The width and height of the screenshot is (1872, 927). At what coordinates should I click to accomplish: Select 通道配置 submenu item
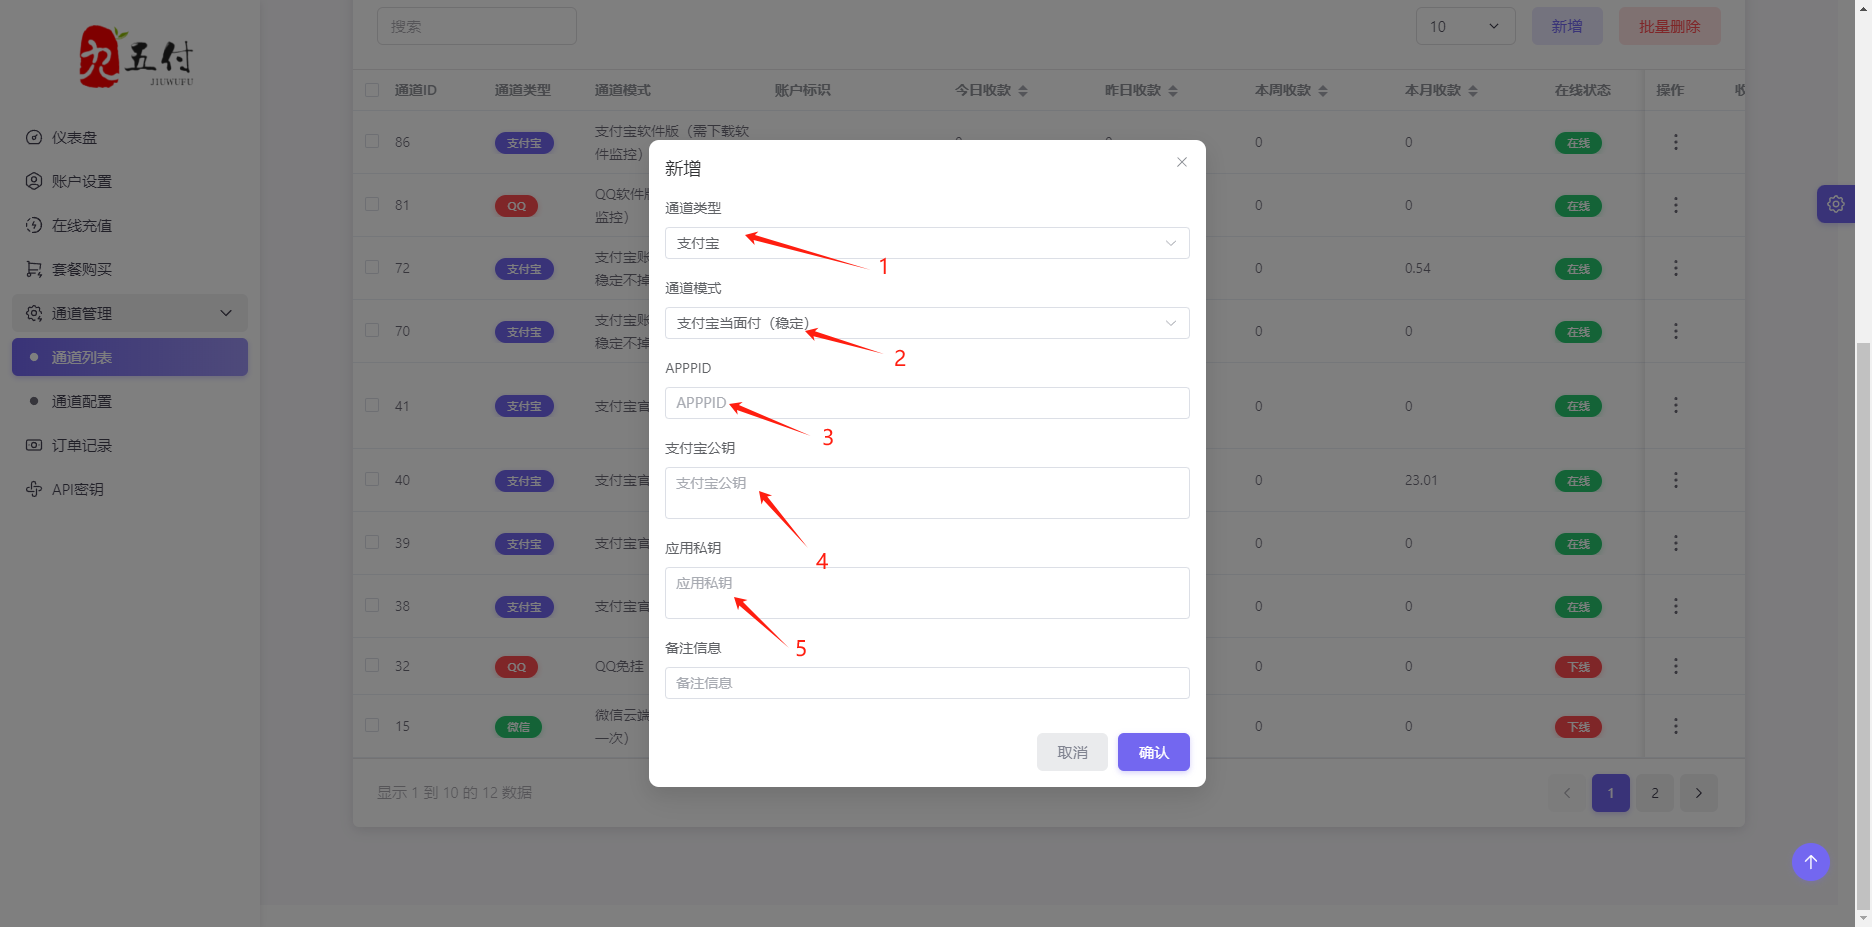point(130,401)
